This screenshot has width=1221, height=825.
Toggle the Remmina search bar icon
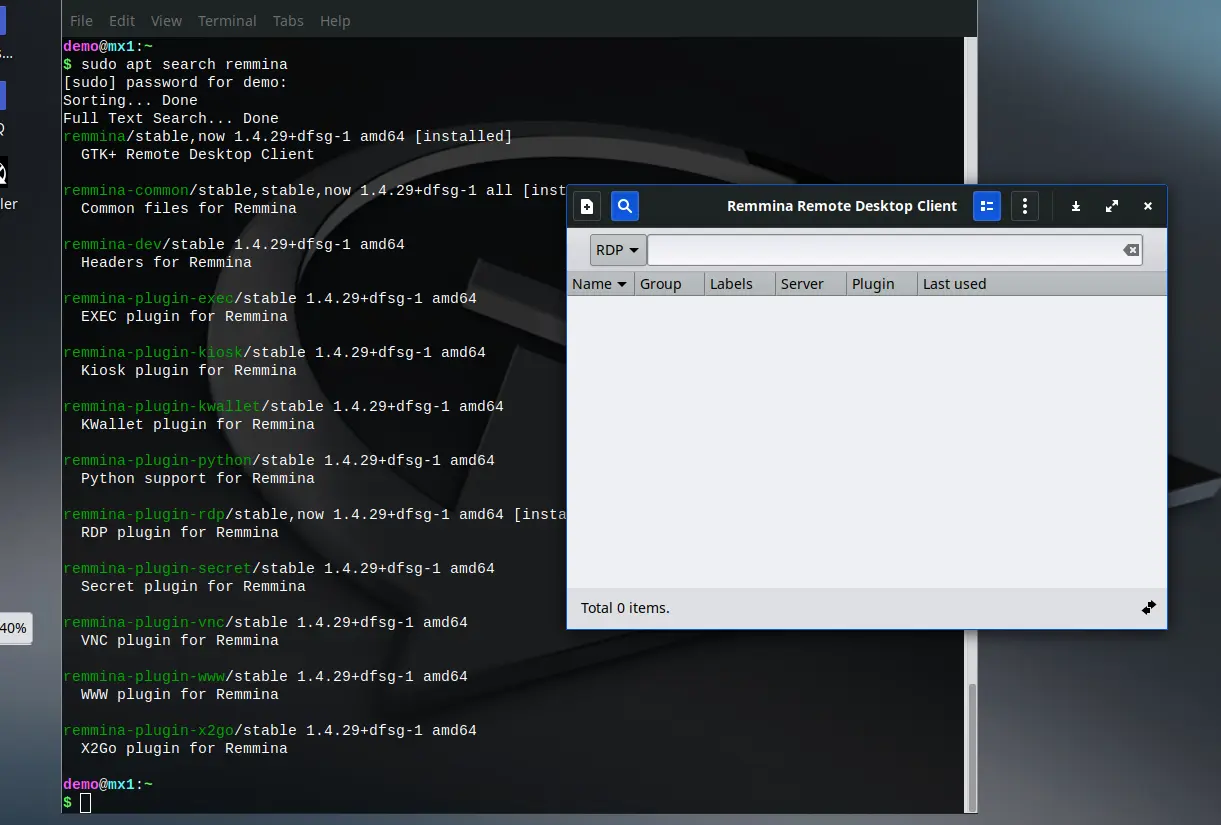coord(625,206)
